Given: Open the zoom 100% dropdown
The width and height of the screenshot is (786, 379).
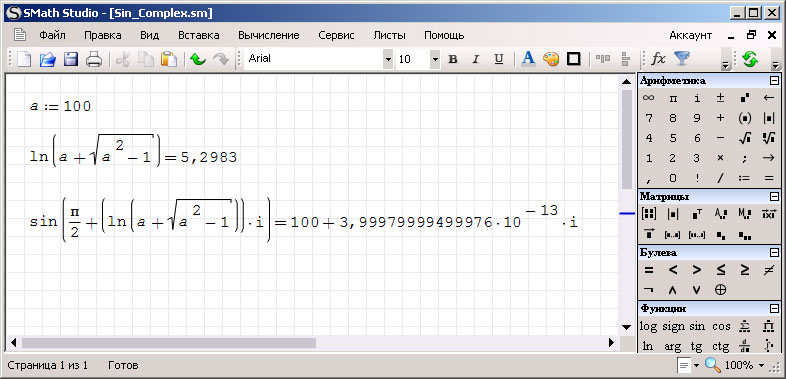Looking at the screenshot, I should [x=762, y=365].
